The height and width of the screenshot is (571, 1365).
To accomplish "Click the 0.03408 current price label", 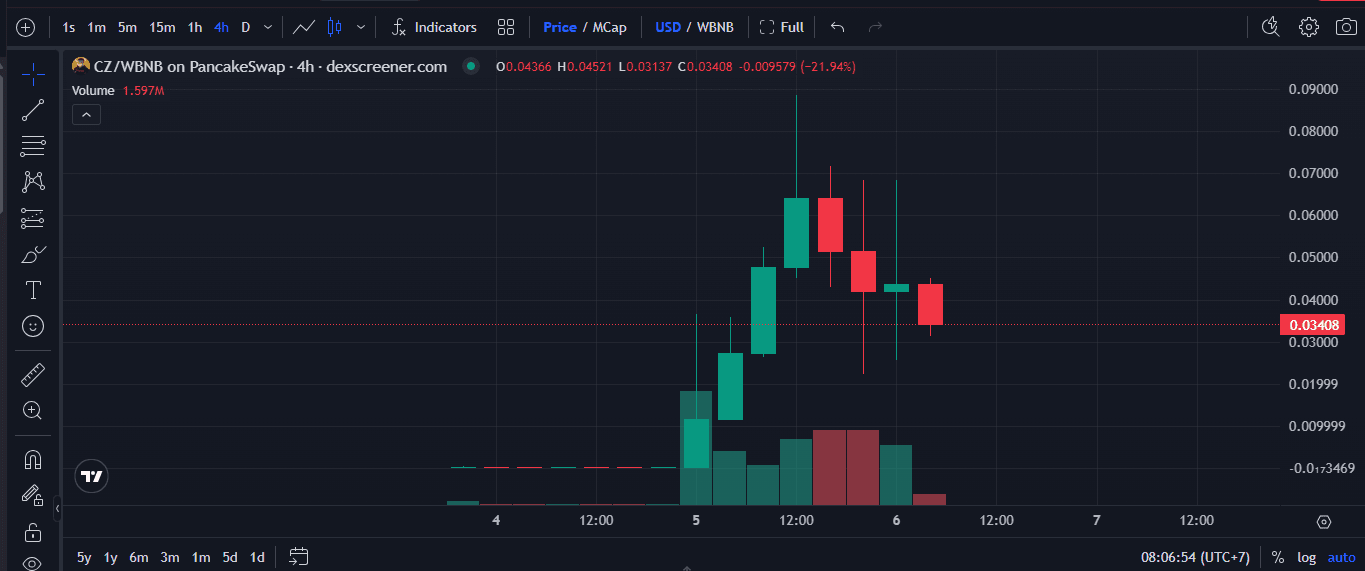I will pos(1311,324).
